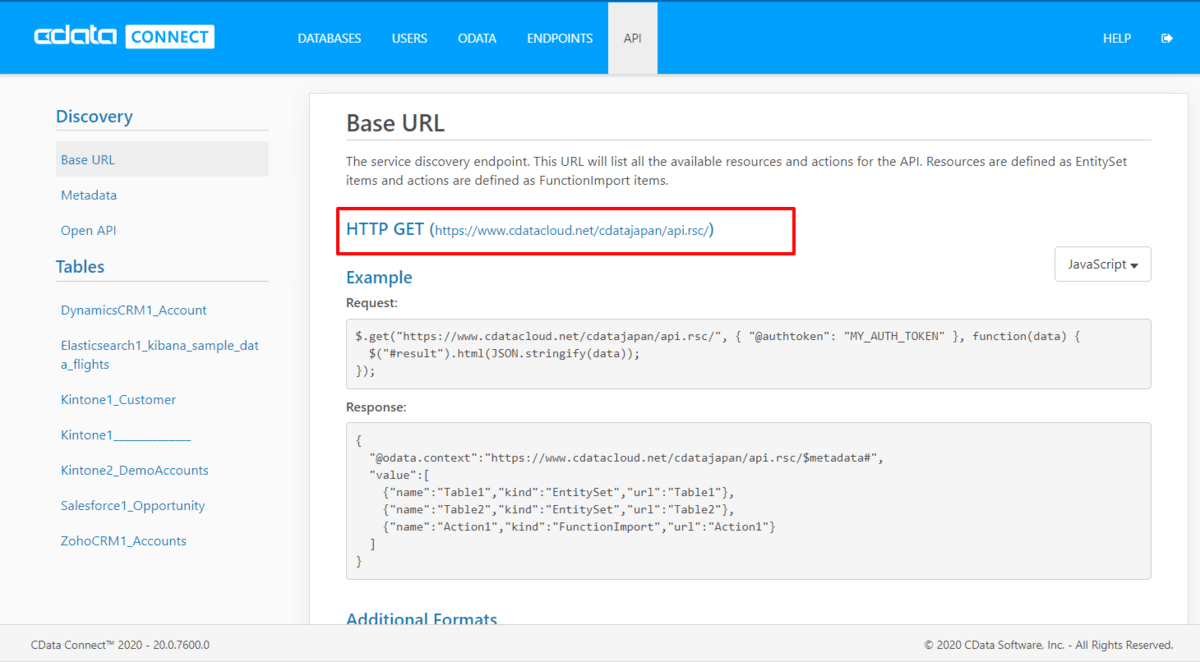Screen dimensions: 1200x662
Task: Click the logout icon in header
Action: click(1166, 38)
